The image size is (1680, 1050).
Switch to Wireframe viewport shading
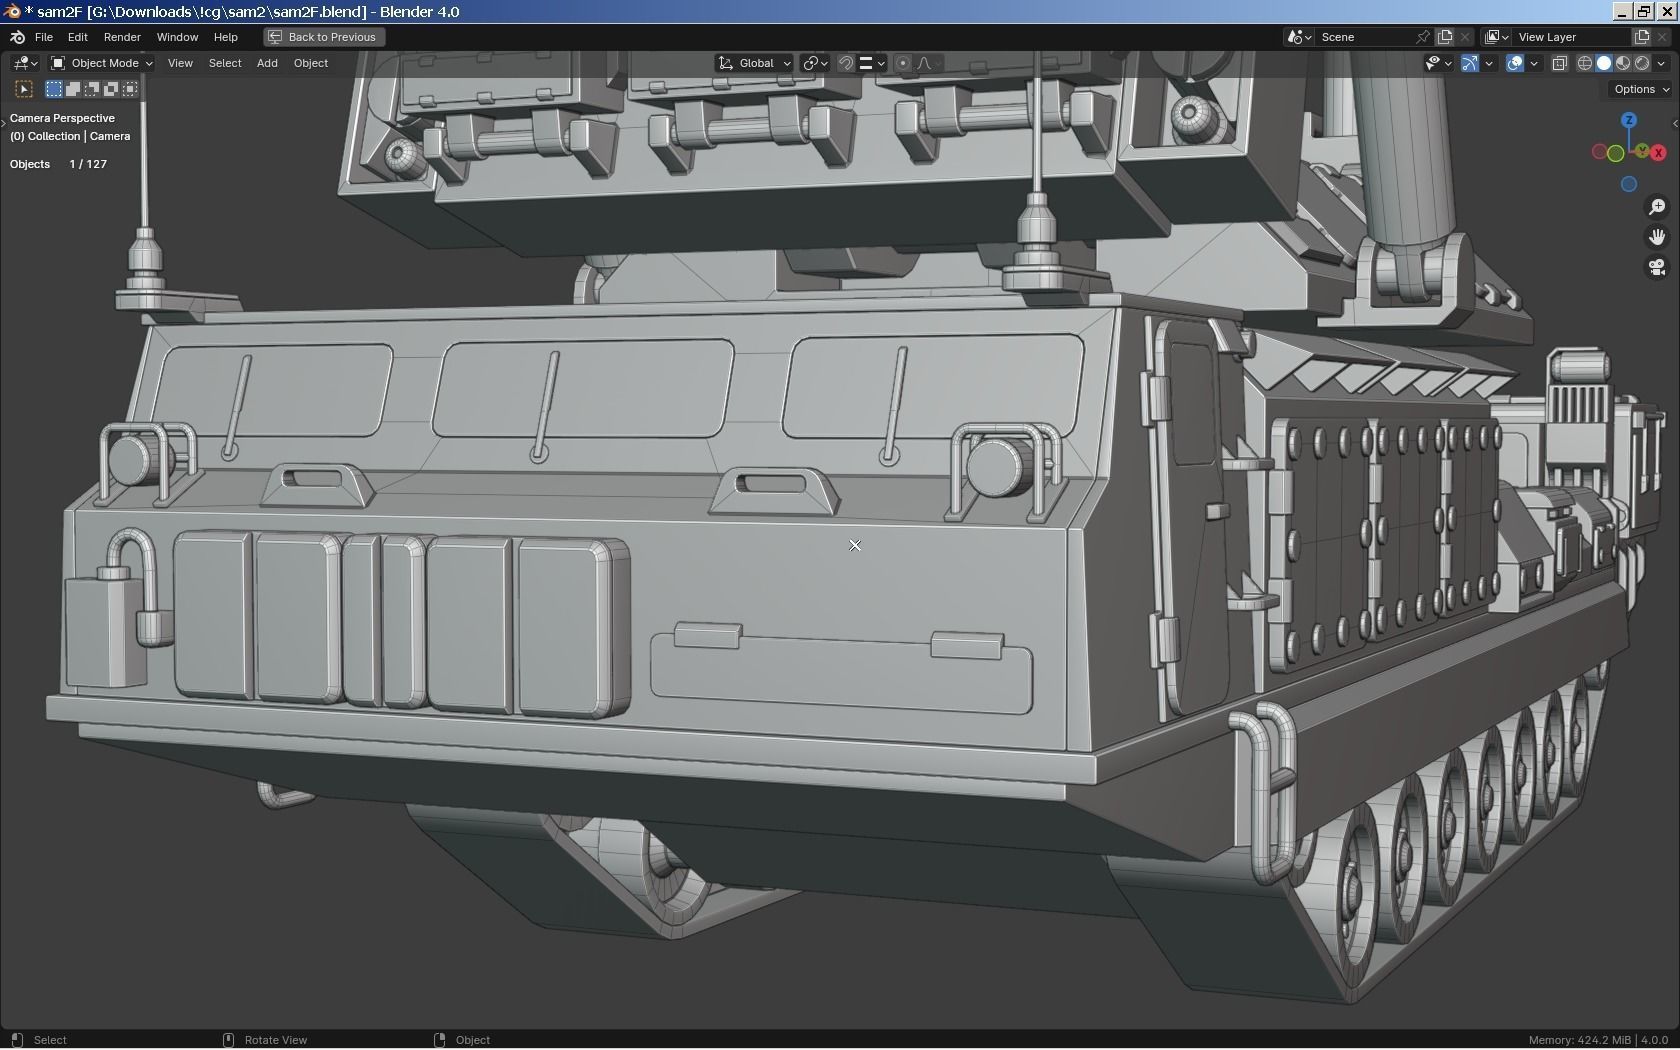[x=1585, y=63]
